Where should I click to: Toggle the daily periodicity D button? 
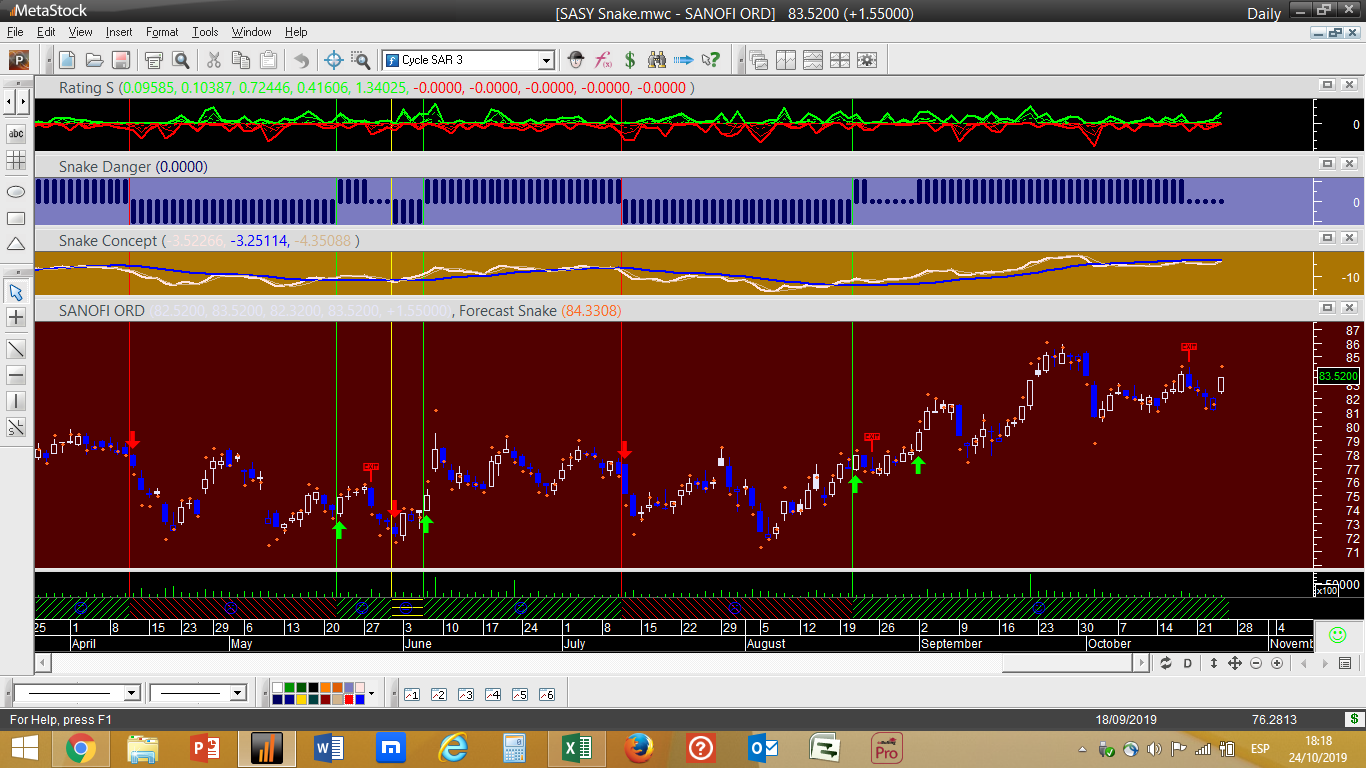pyautogui.click(x=1188, y=663)
